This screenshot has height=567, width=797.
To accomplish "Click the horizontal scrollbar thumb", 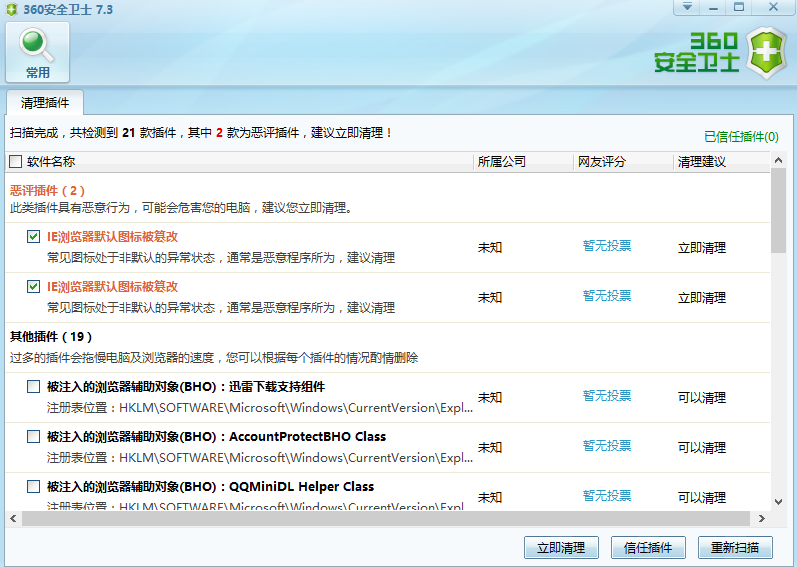I will (386, 519).
